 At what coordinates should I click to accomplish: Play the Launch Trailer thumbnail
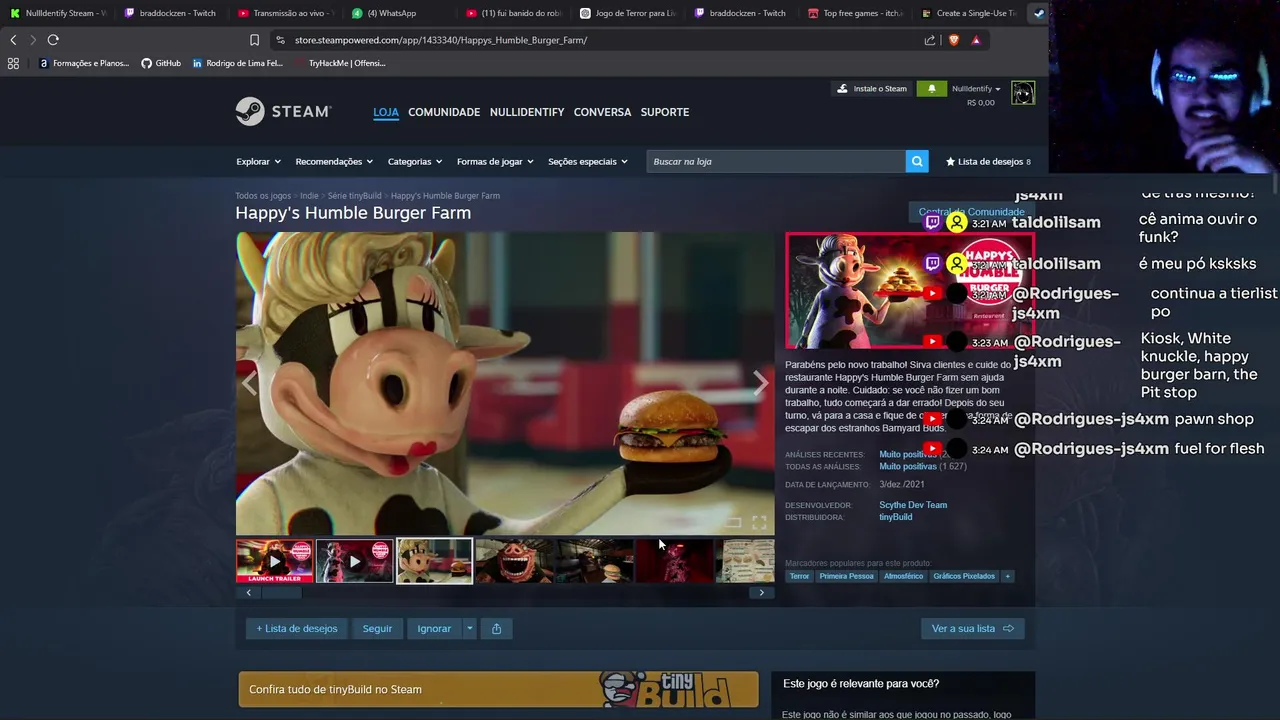click(x=274, y=561)
